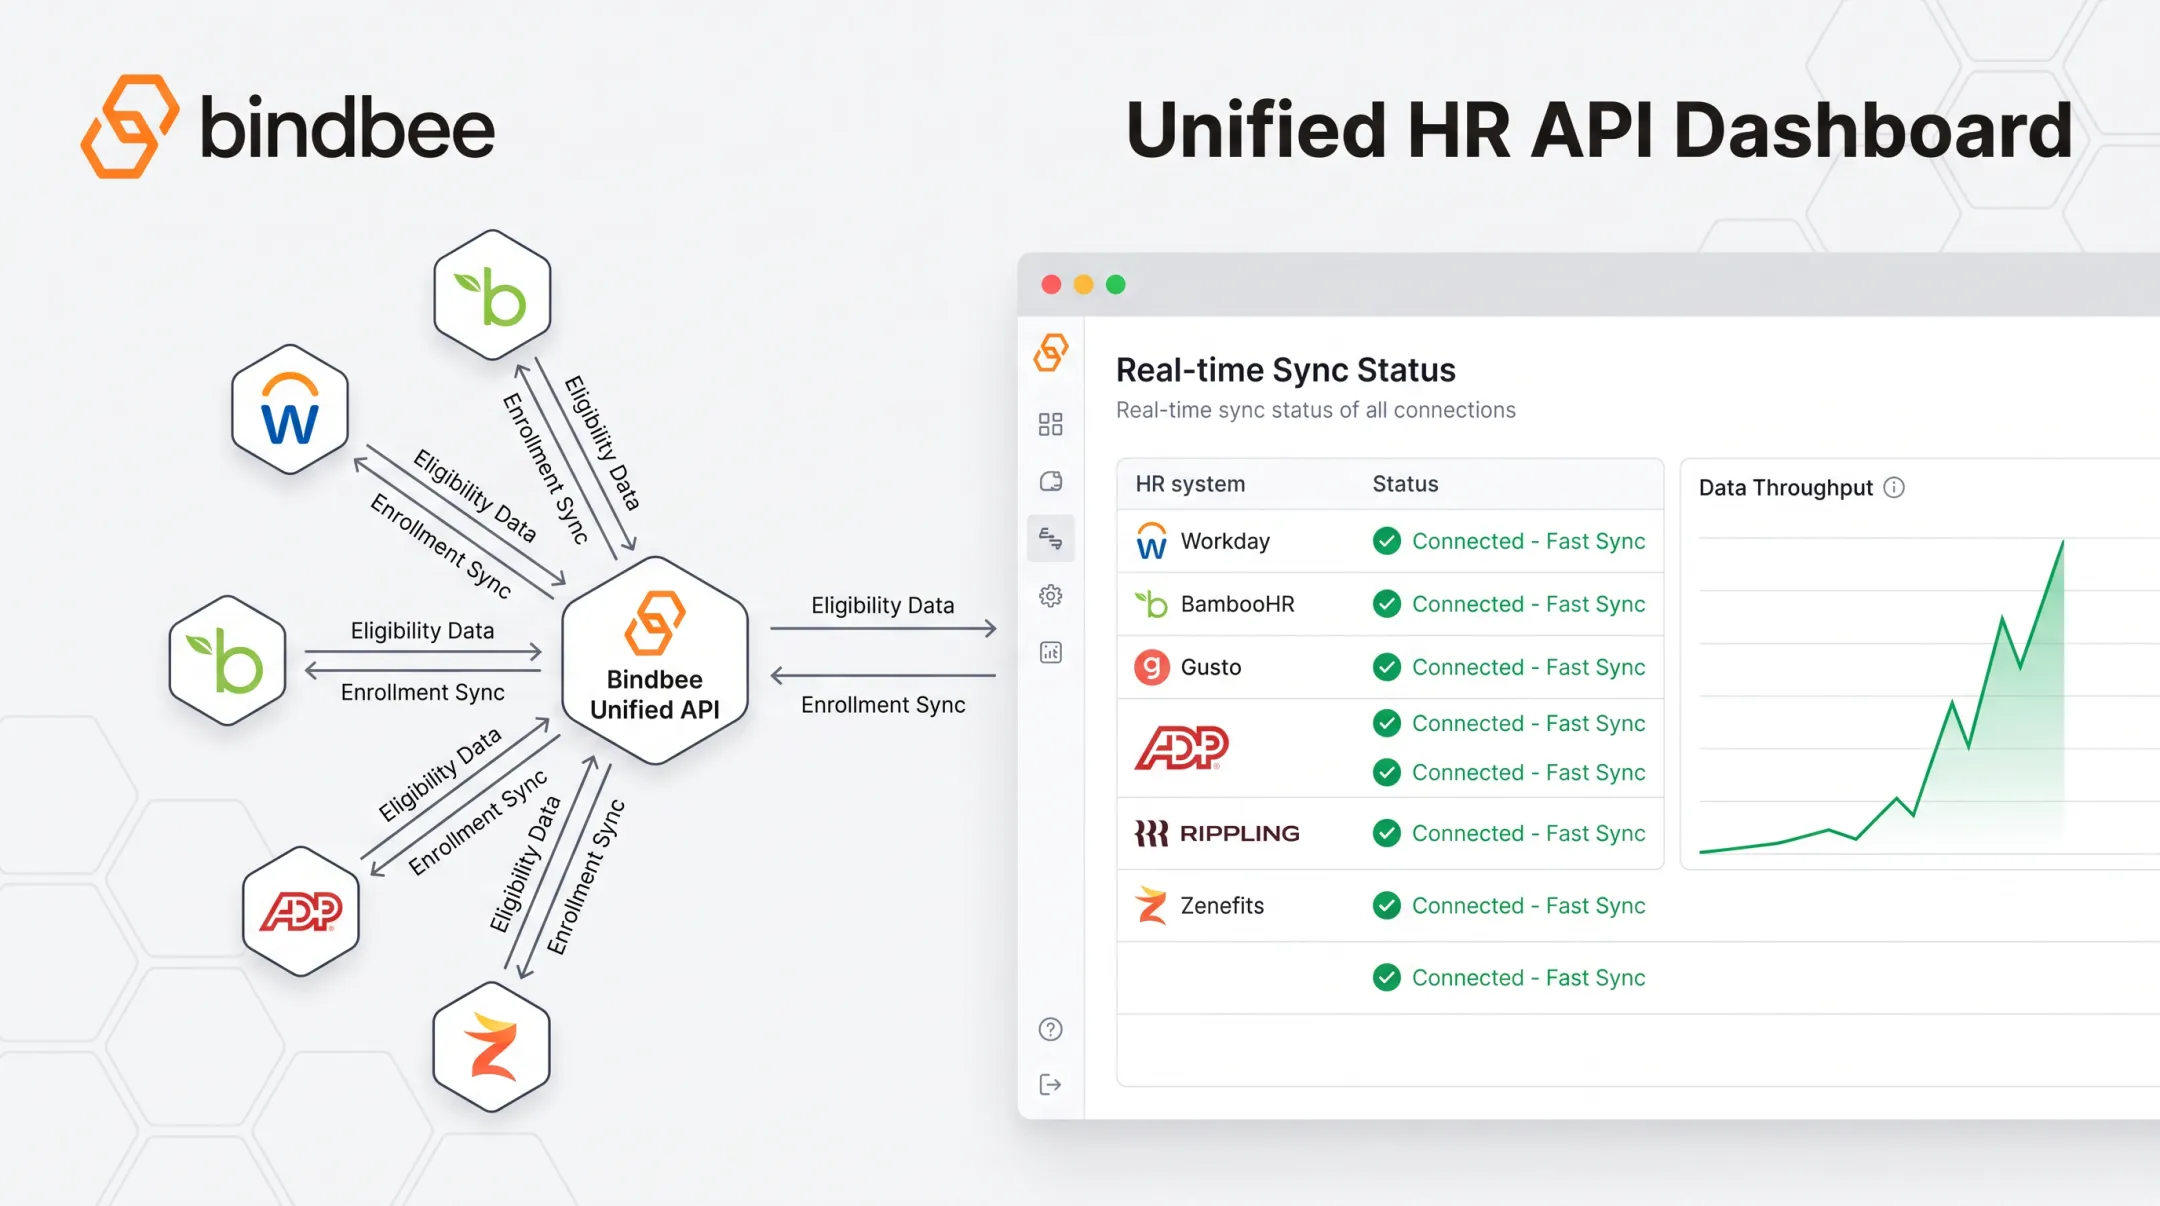This screenshot has width=2160, height=1206.
Task: Click the ADP logo in status table
Action: (1181, 747)
